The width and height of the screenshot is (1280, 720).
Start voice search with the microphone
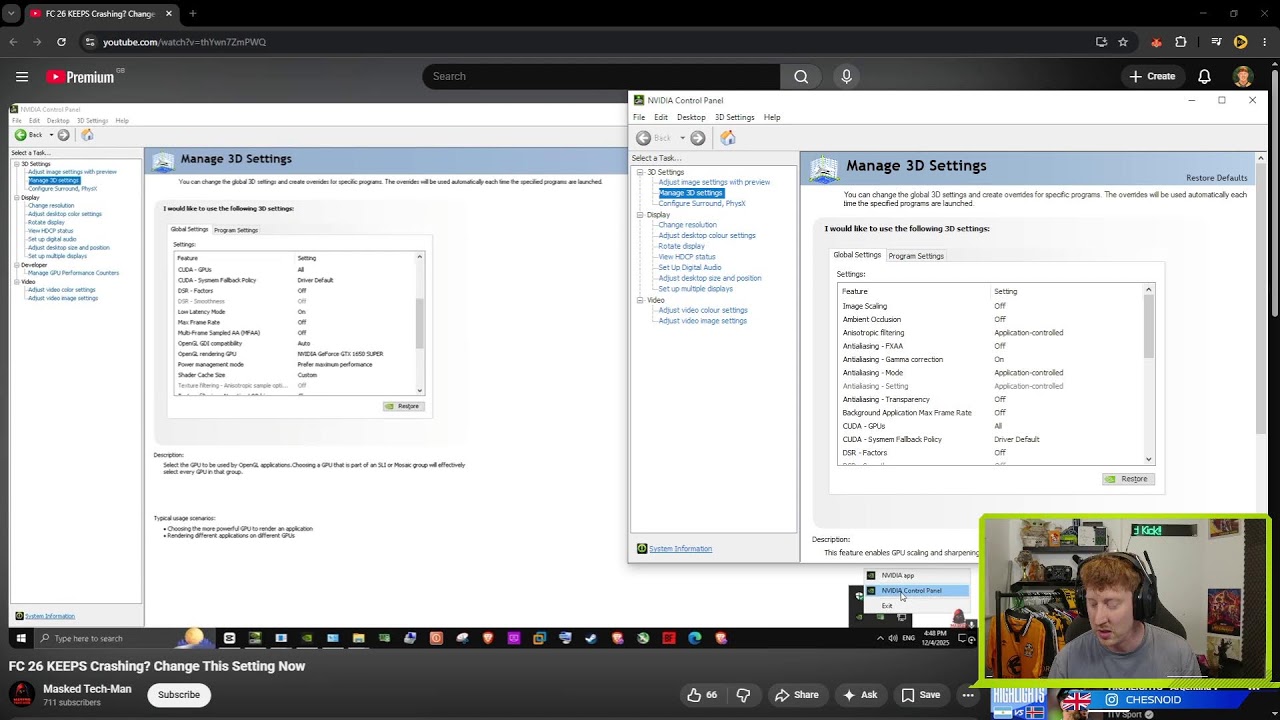(847, 76)
